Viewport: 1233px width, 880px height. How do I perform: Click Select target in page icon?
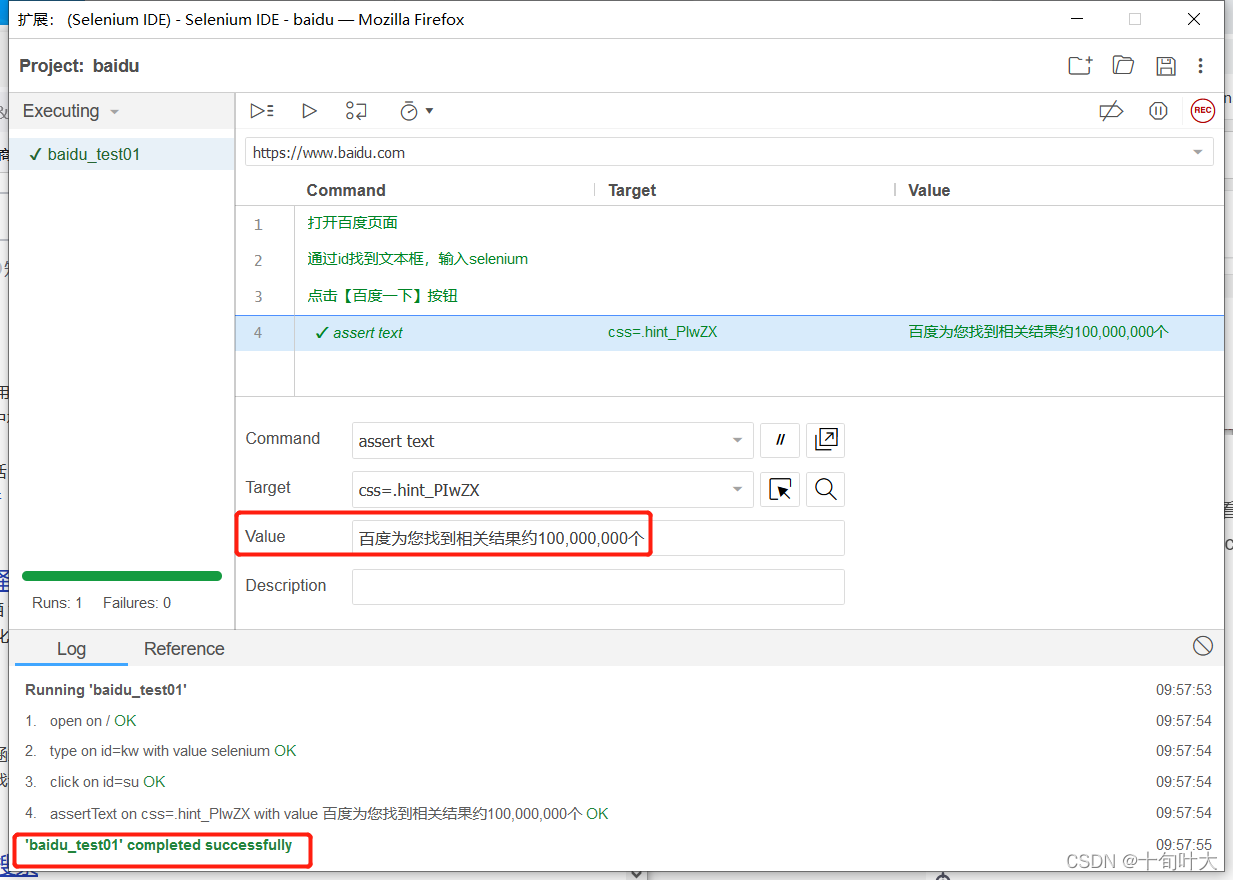(x=780, y=489)
